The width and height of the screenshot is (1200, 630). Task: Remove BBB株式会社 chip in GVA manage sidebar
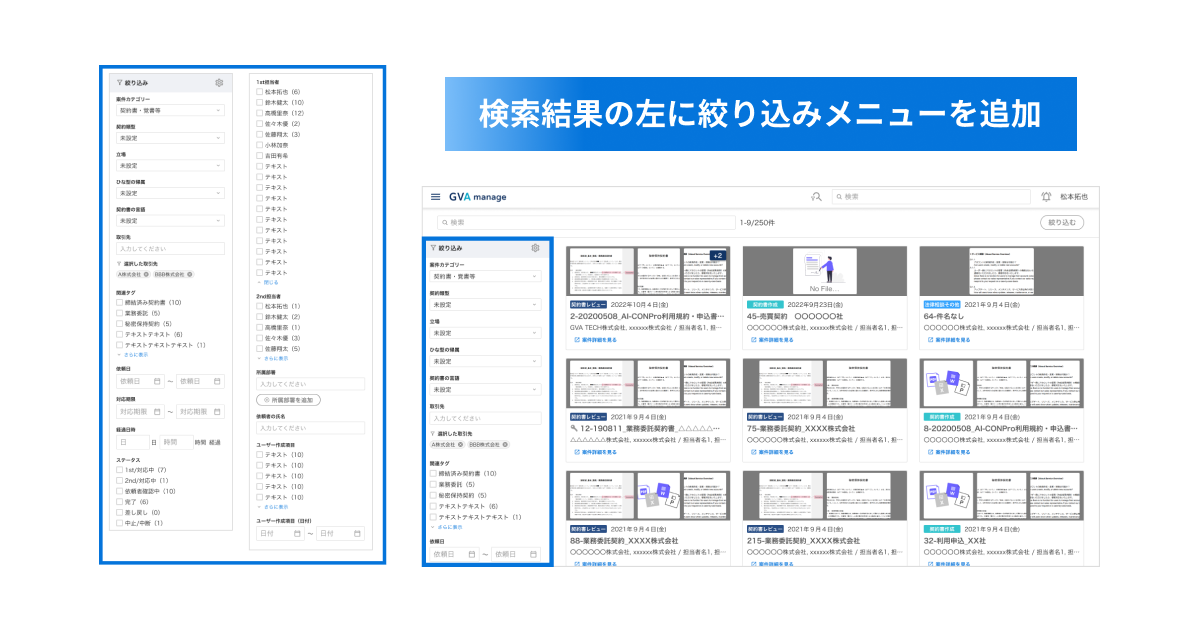pos(506,444)
